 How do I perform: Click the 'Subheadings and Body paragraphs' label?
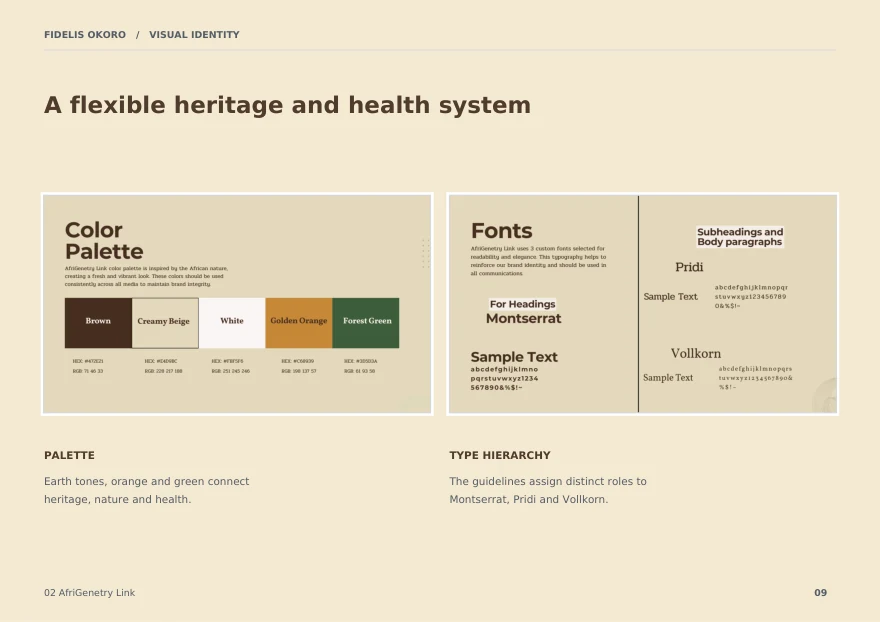(x=740, y=237)
